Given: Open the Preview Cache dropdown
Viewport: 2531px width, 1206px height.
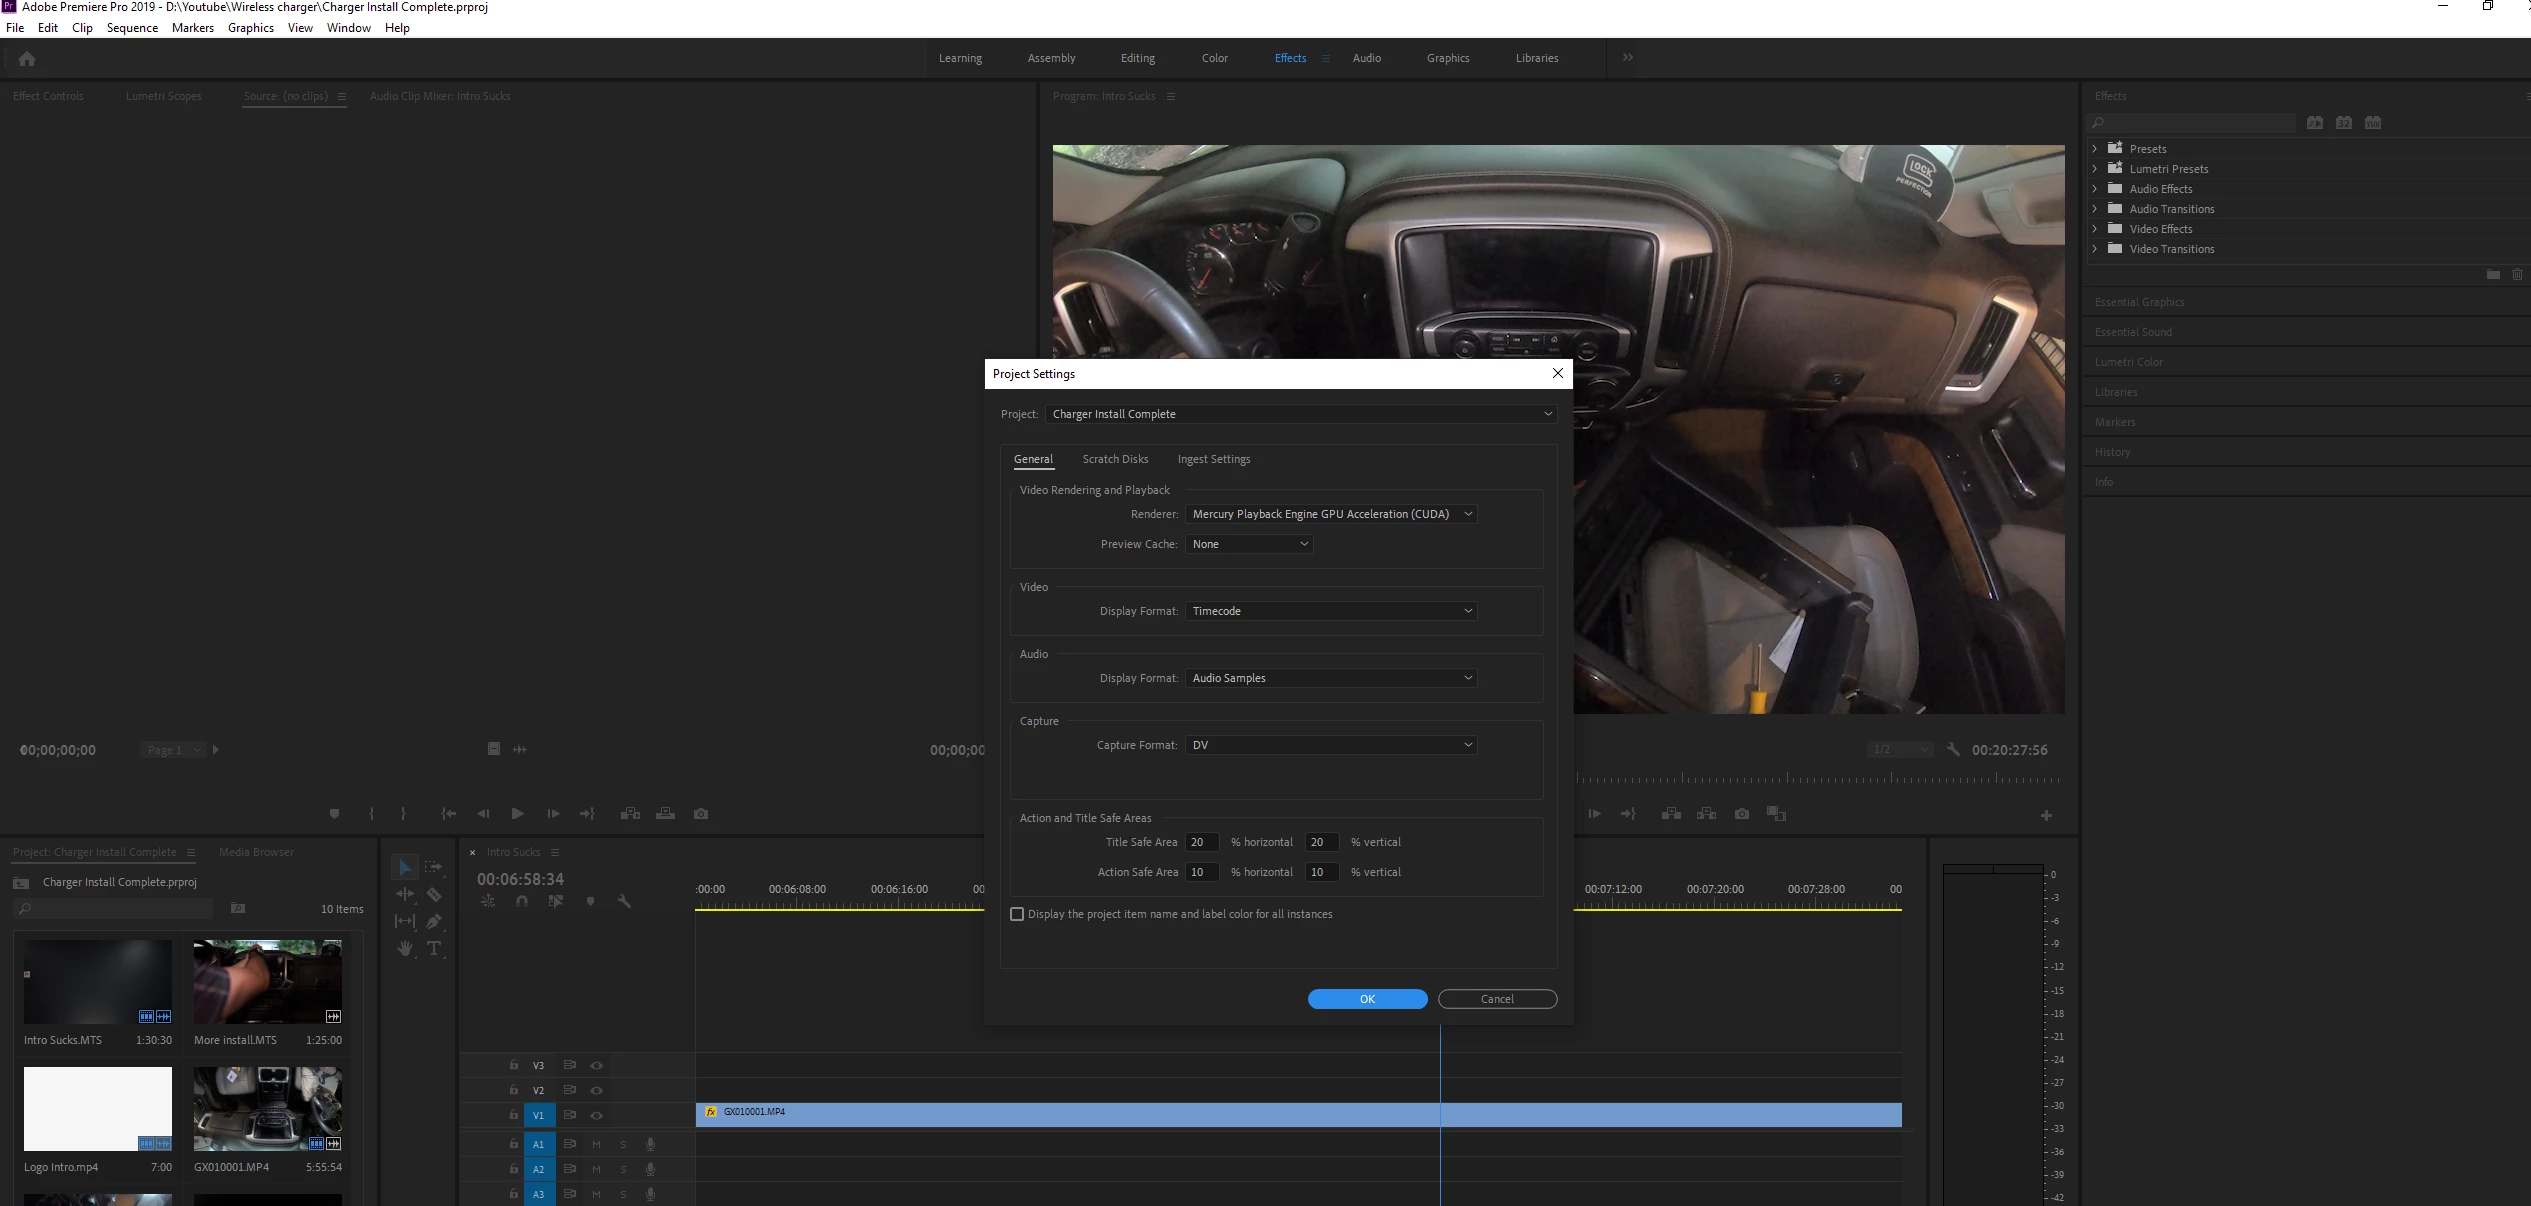Looking at the screenshot, I should click(1249, 544).
